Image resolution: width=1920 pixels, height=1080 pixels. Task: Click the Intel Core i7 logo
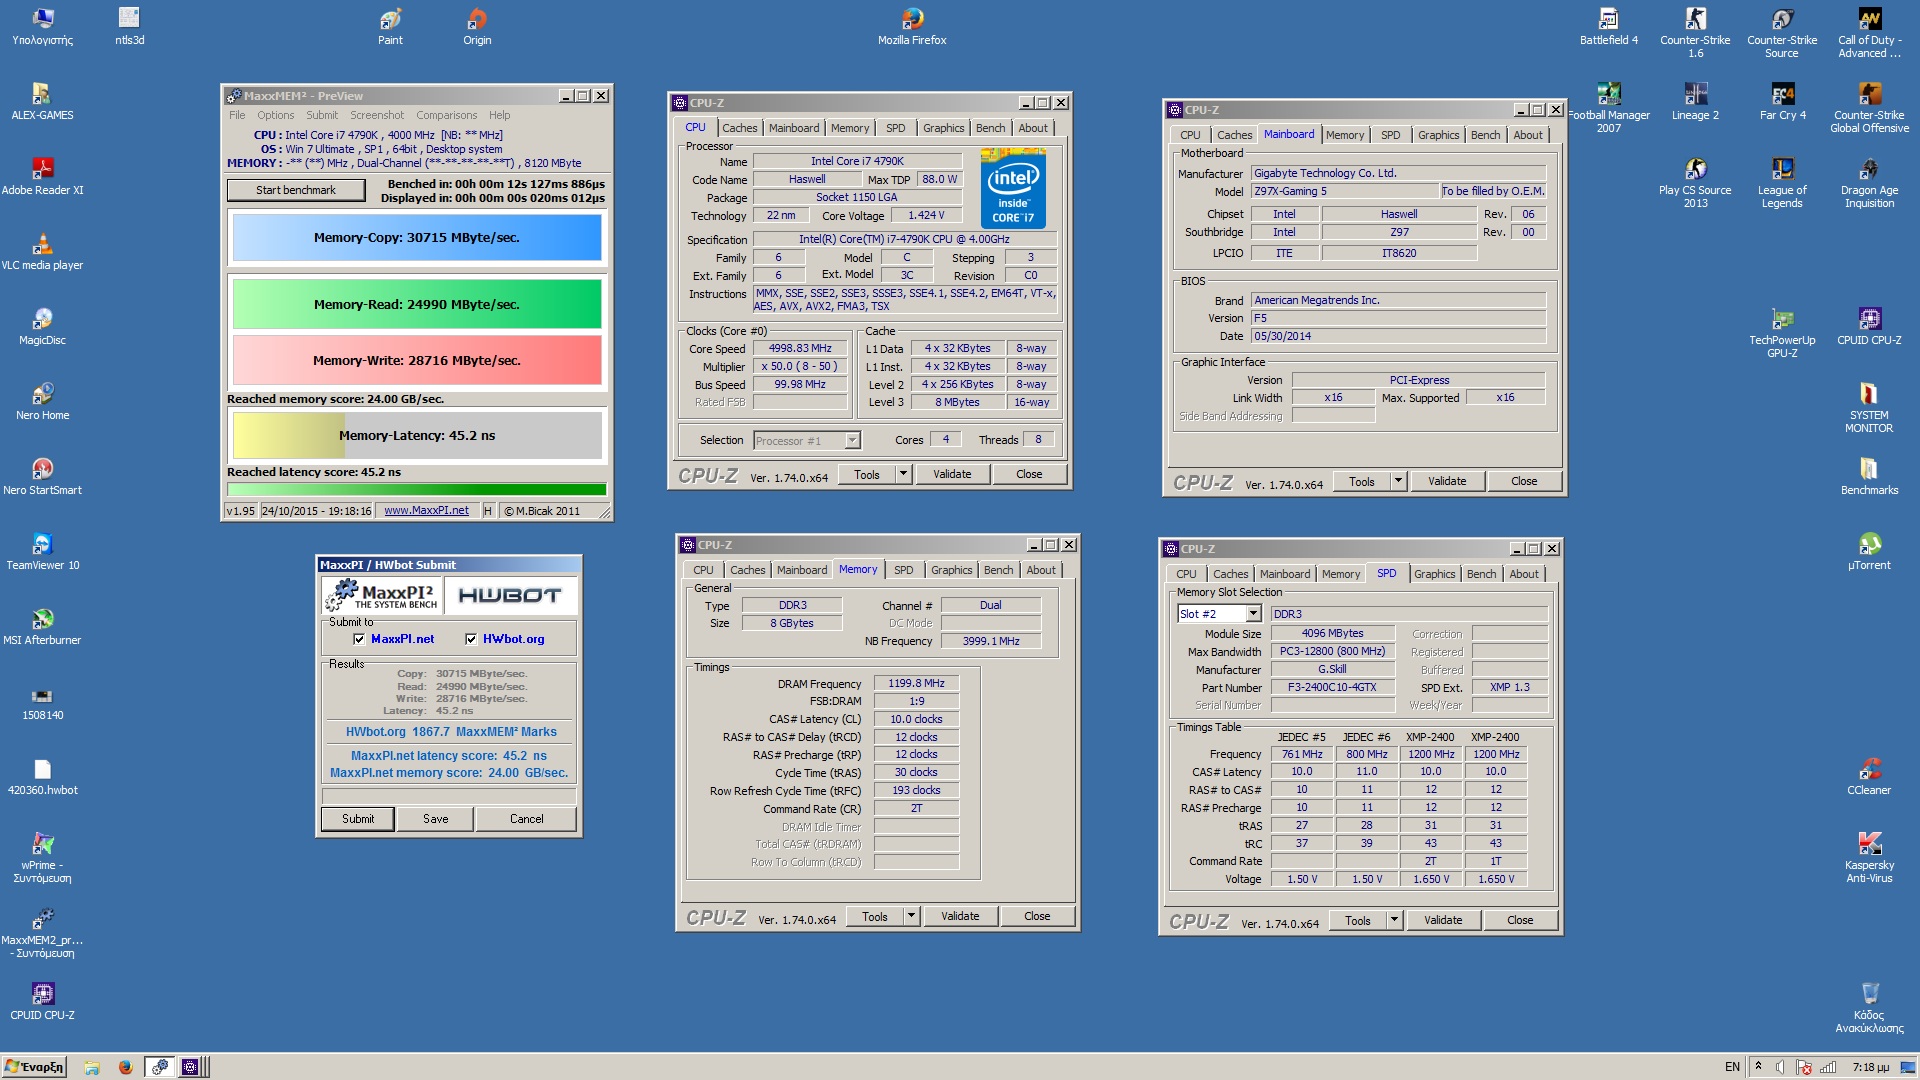1013,189
